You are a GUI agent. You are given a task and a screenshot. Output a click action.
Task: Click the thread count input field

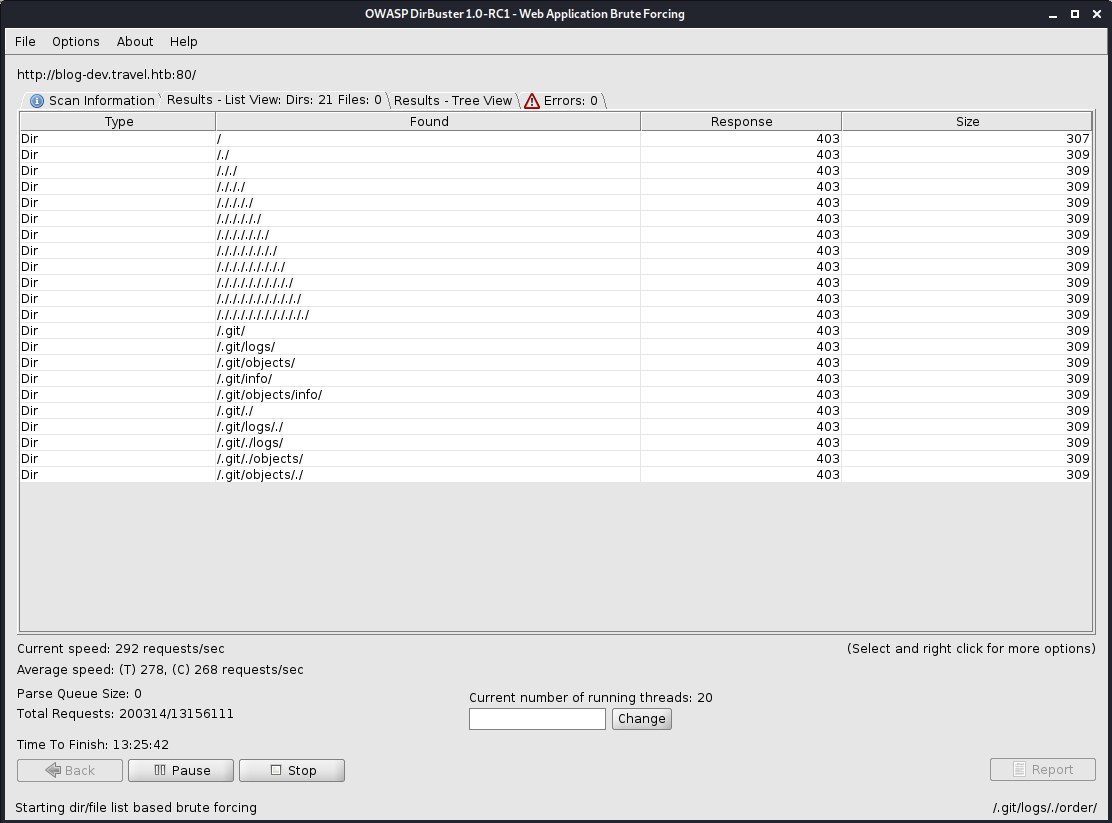537,719
